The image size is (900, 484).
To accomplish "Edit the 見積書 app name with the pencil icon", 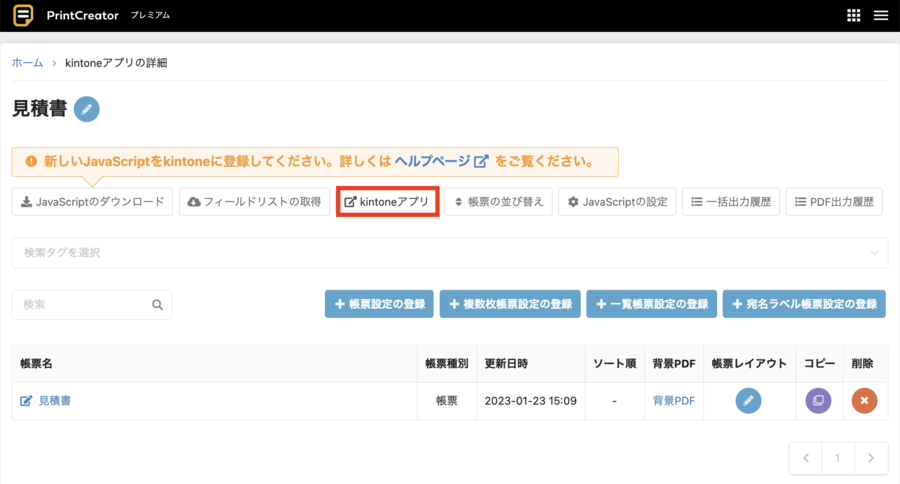I will [x=87, y=109].
